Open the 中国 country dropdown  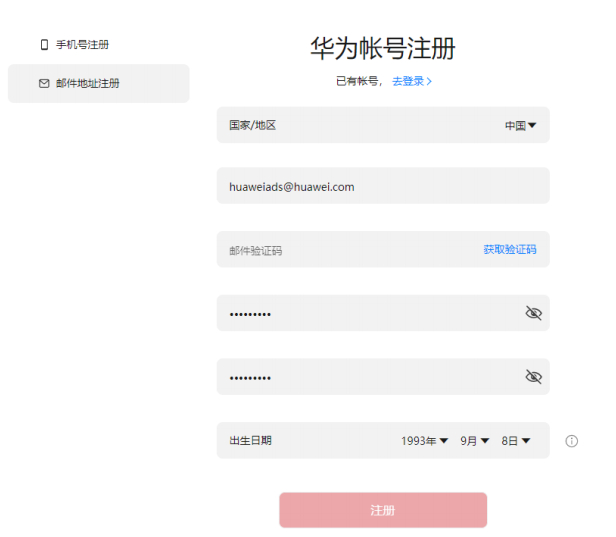pos(521,126)
